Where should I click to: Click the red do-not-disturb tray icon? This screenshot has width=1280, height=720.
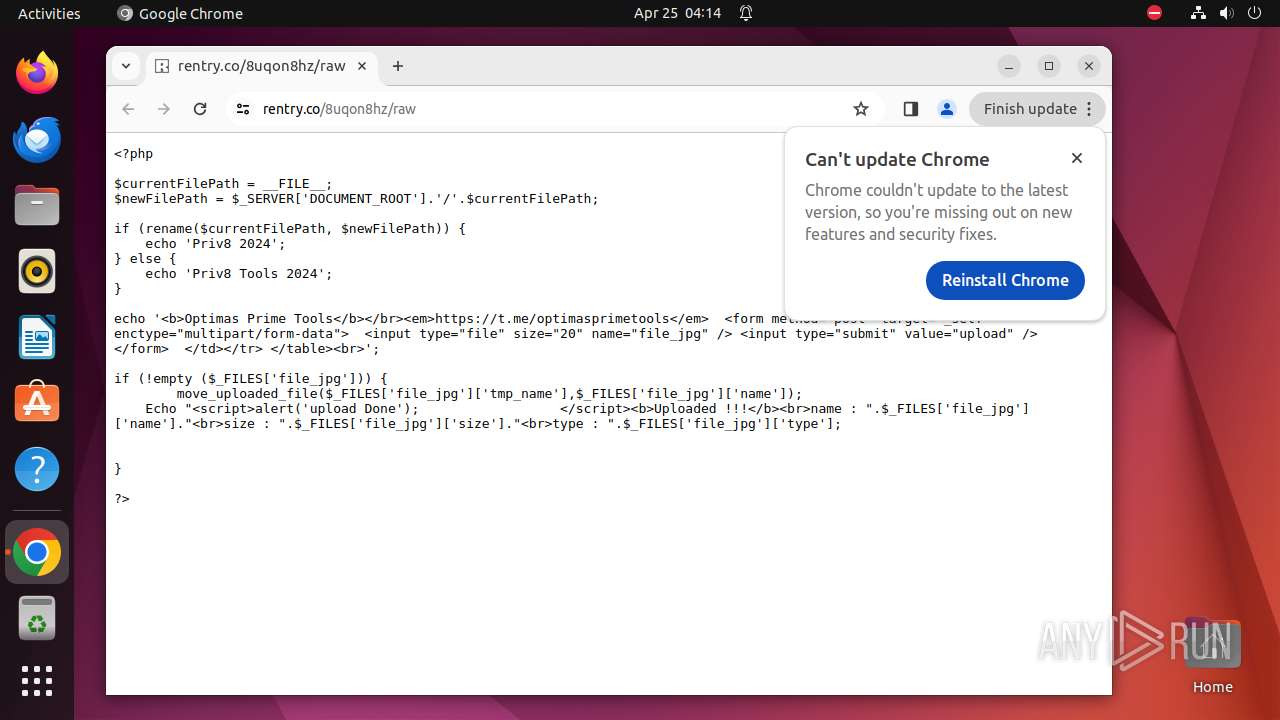[1155, 13]
